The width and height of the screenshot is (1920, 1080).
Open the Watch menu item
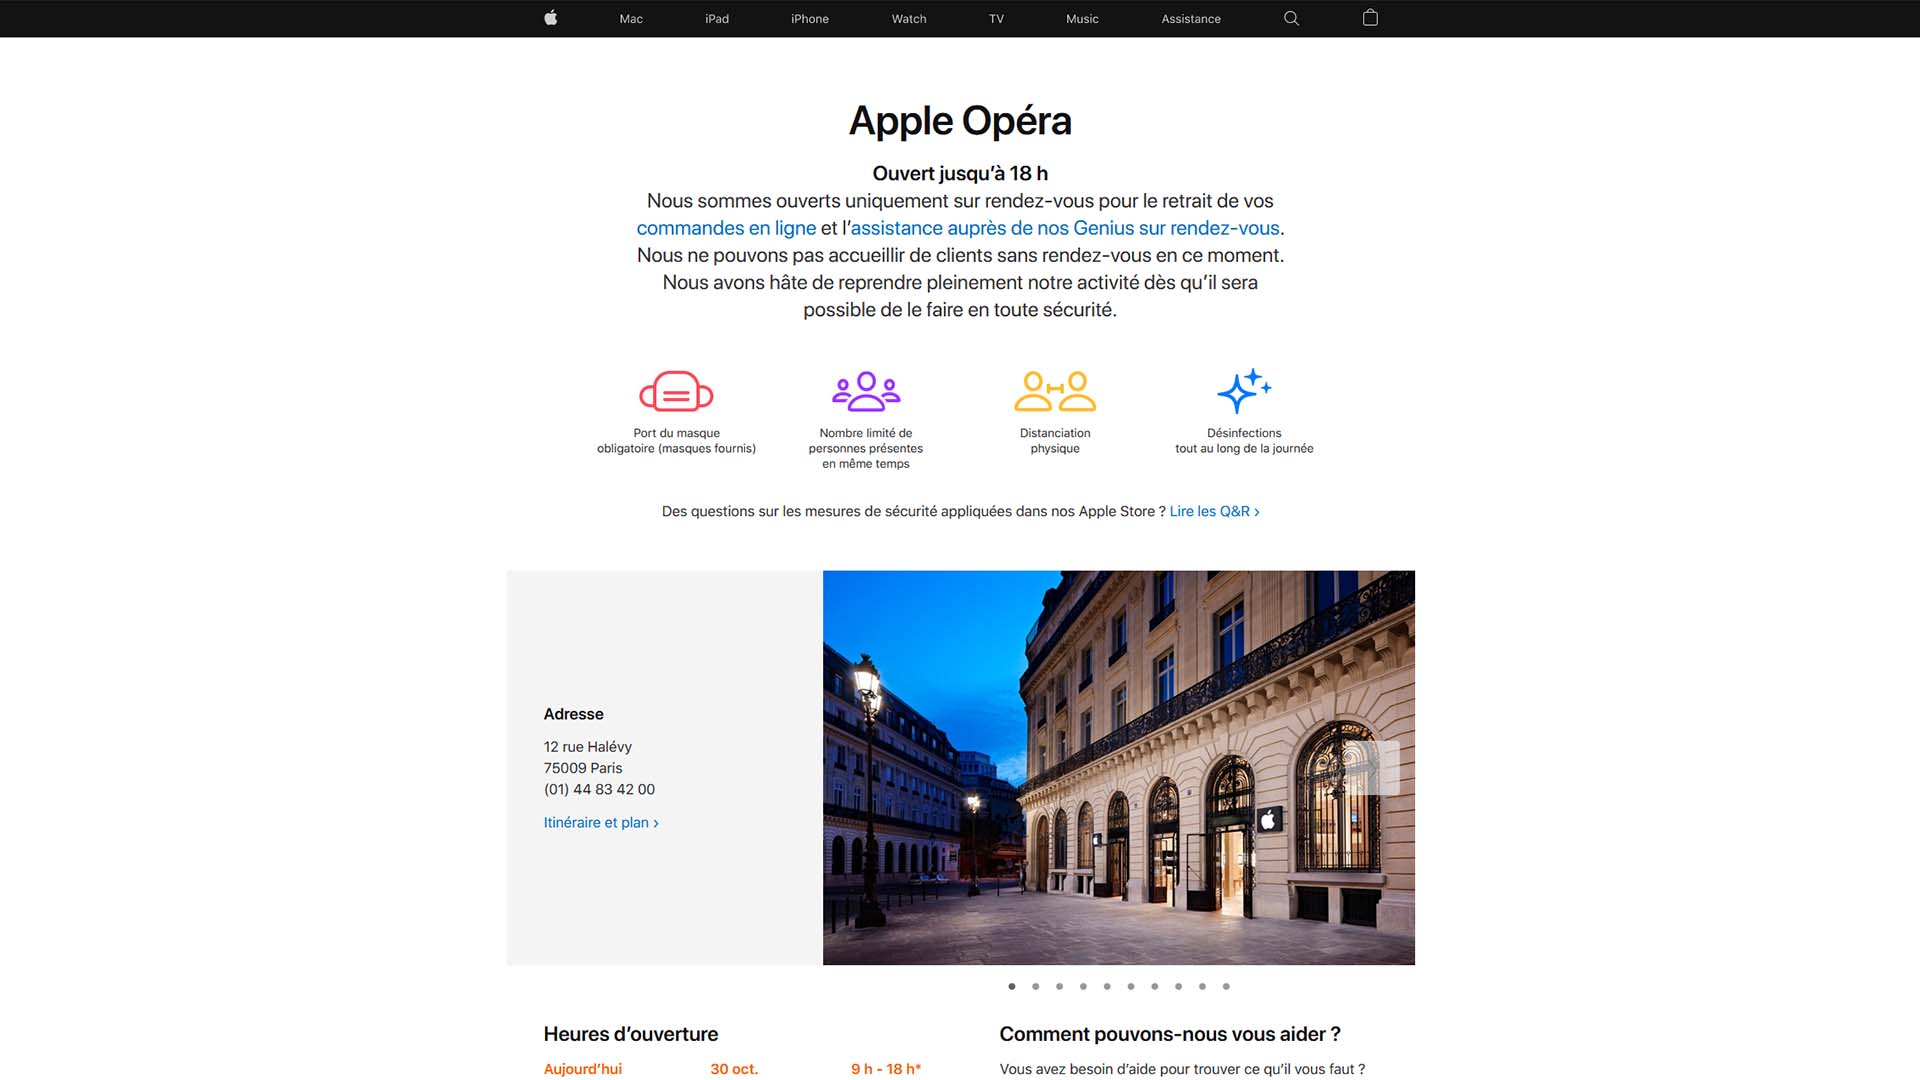(909, 19)
